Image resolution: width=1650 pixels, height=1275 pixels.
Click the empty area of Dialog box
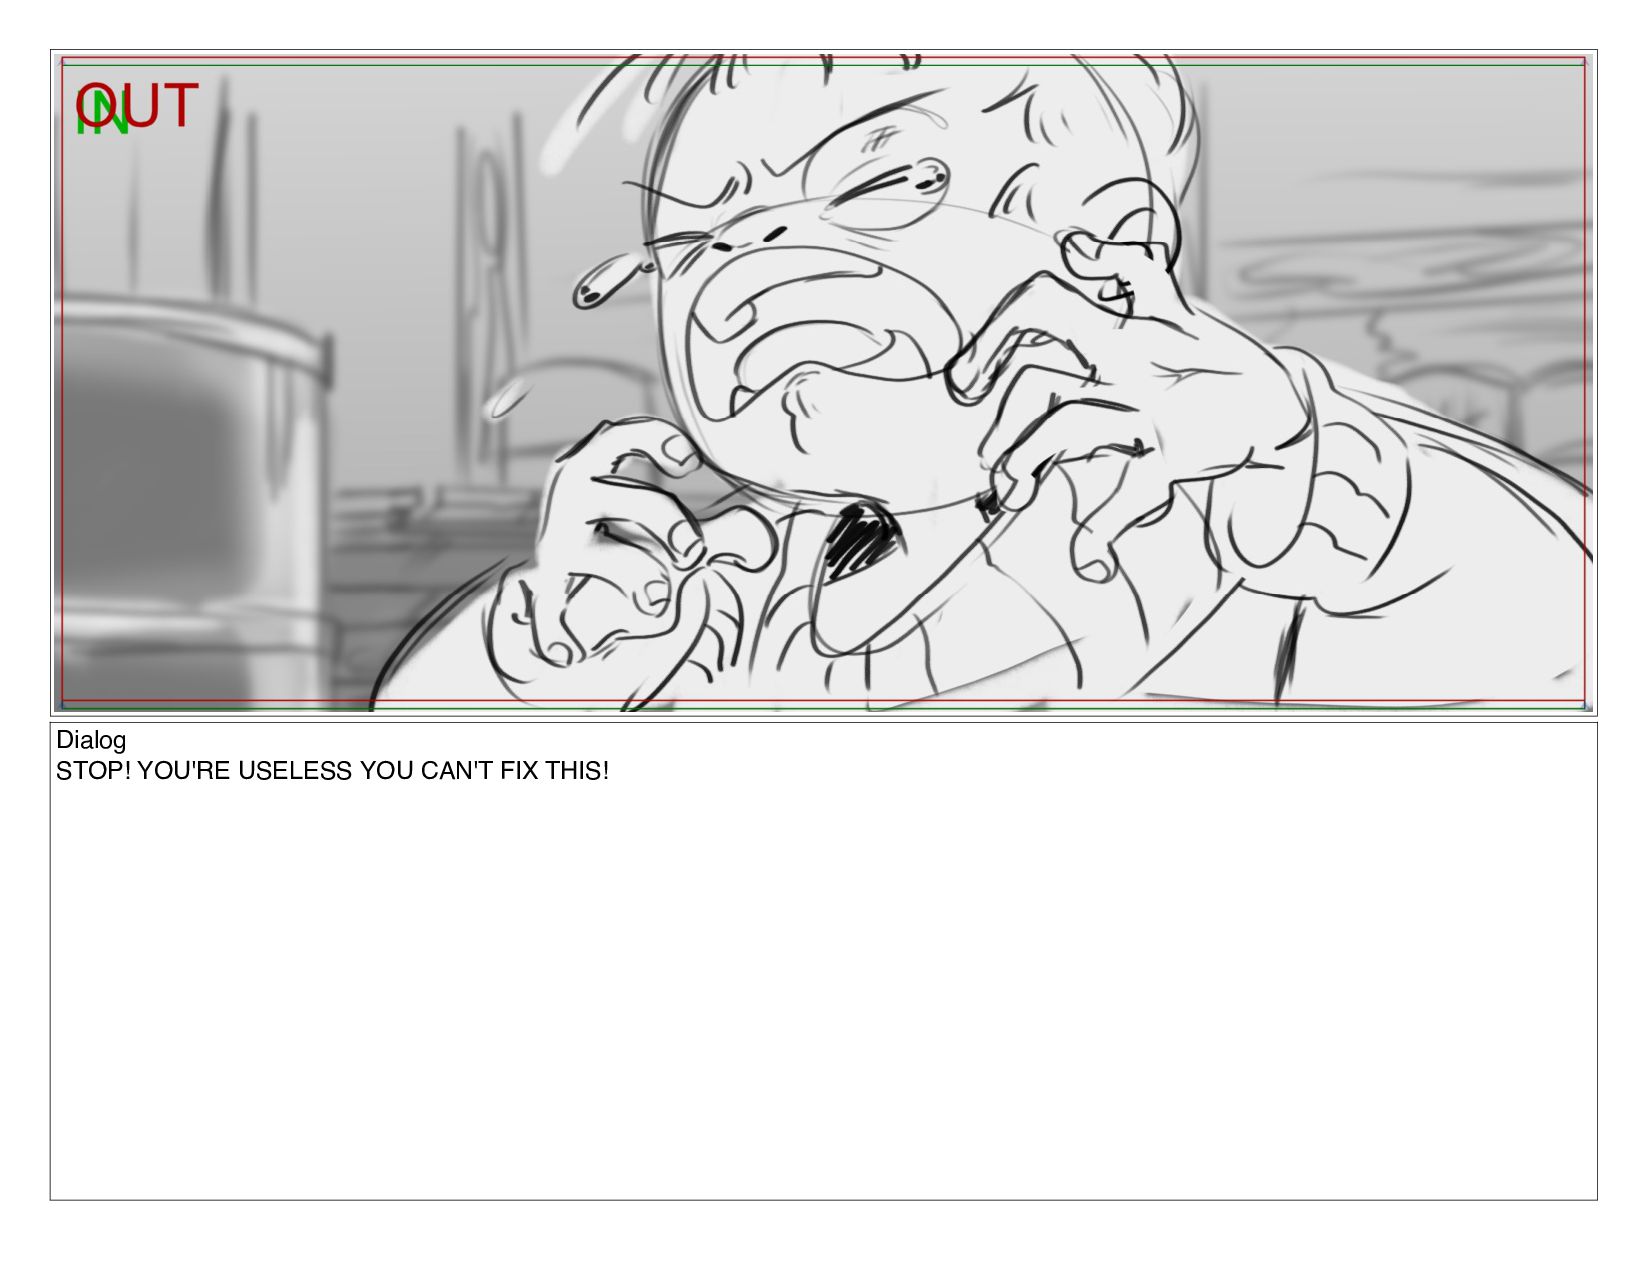[x=823, y=990]
